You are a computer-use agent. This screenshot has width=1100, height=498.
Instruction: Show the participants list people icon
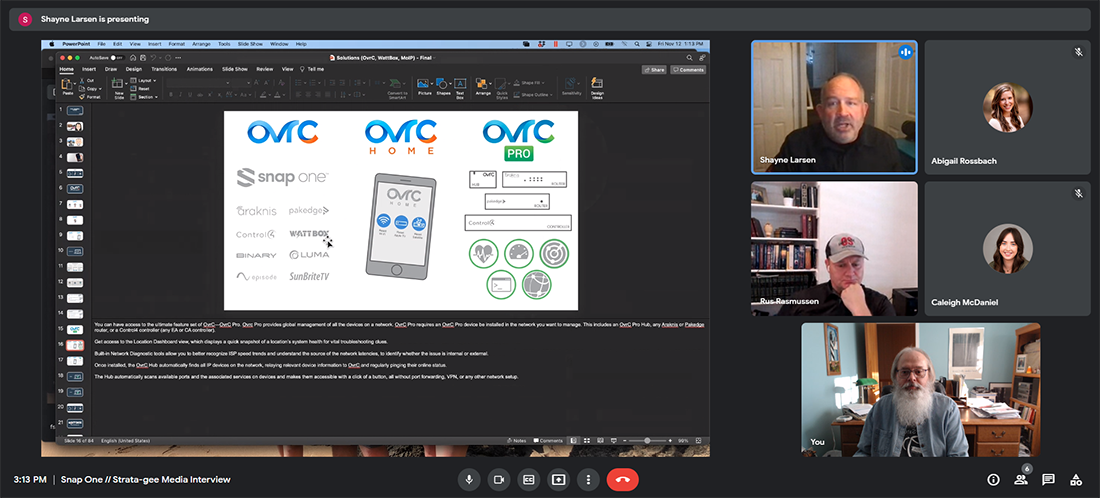click(x=1021, y=480)
